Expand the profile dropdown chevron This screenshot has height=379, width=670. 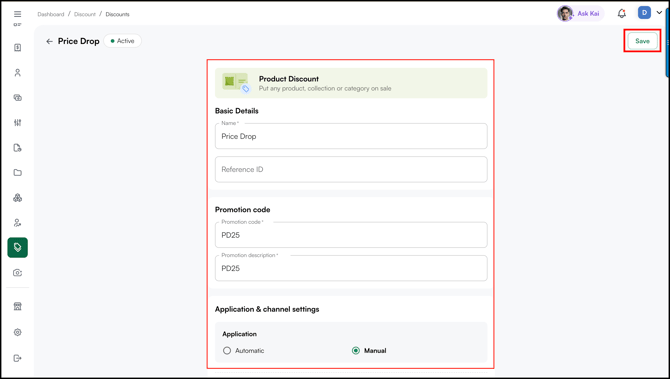tap(659, 13)
